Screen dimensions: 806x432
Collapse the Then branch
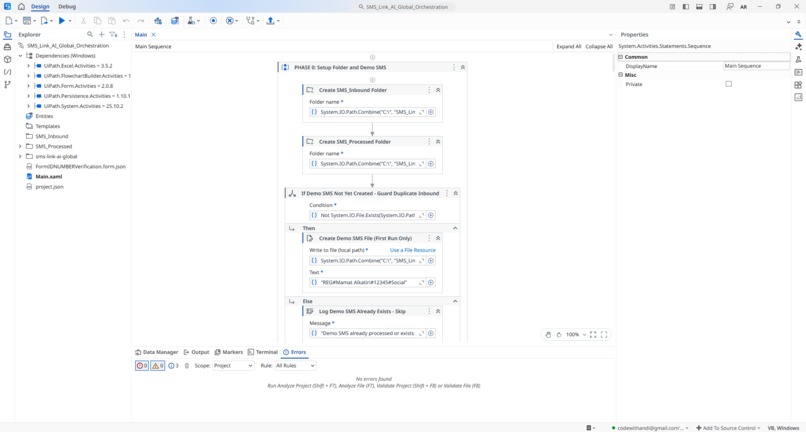455,228
